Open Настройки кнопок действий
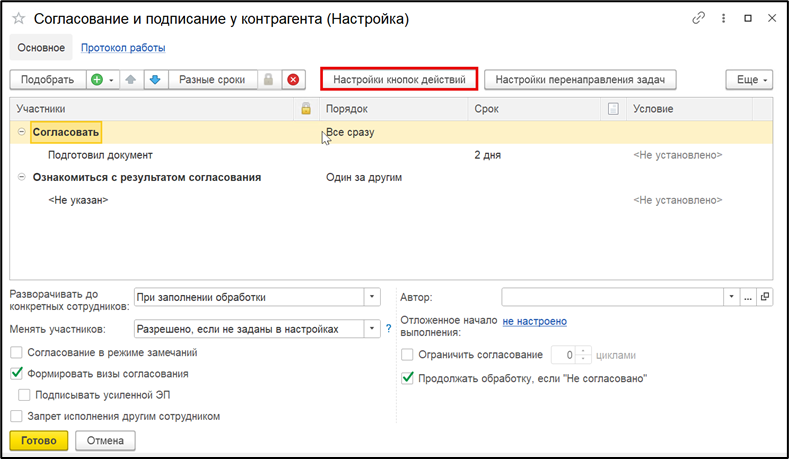This screenshot has width=789, height=459. 399,80
